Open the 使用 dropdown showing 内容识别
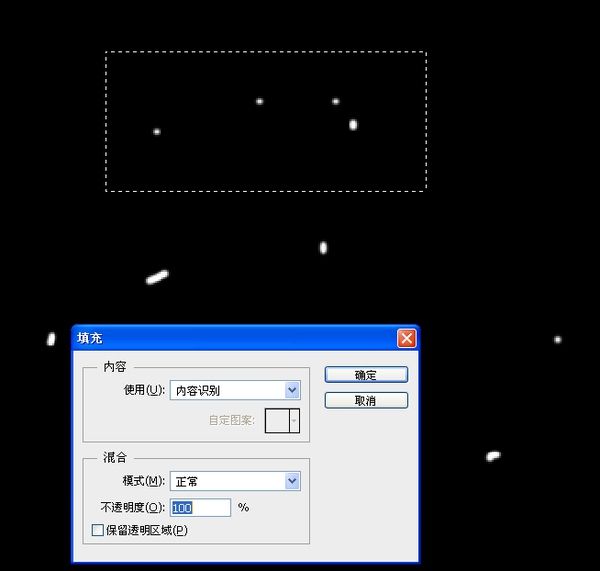The height and width of the screenshot is (571, 600). pyautogui.click(x=235, y=390)
